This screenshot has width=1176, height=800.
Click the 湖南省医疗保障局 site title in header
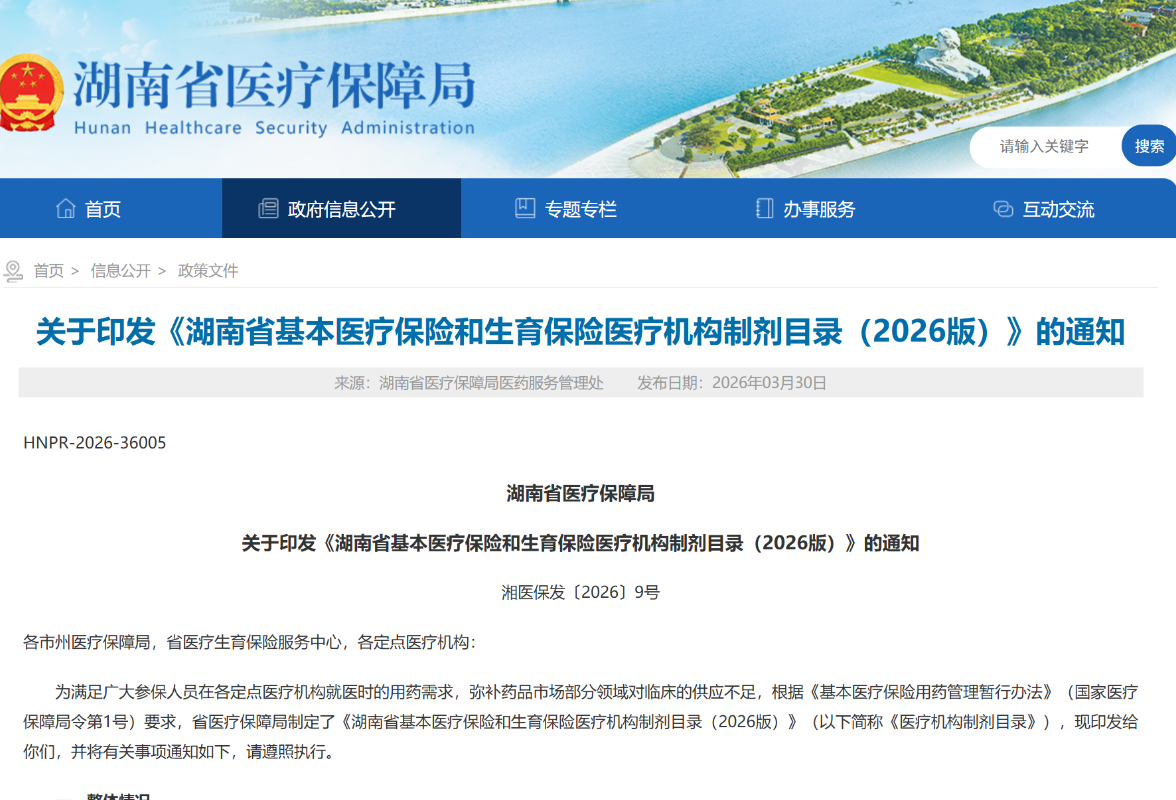273,85
